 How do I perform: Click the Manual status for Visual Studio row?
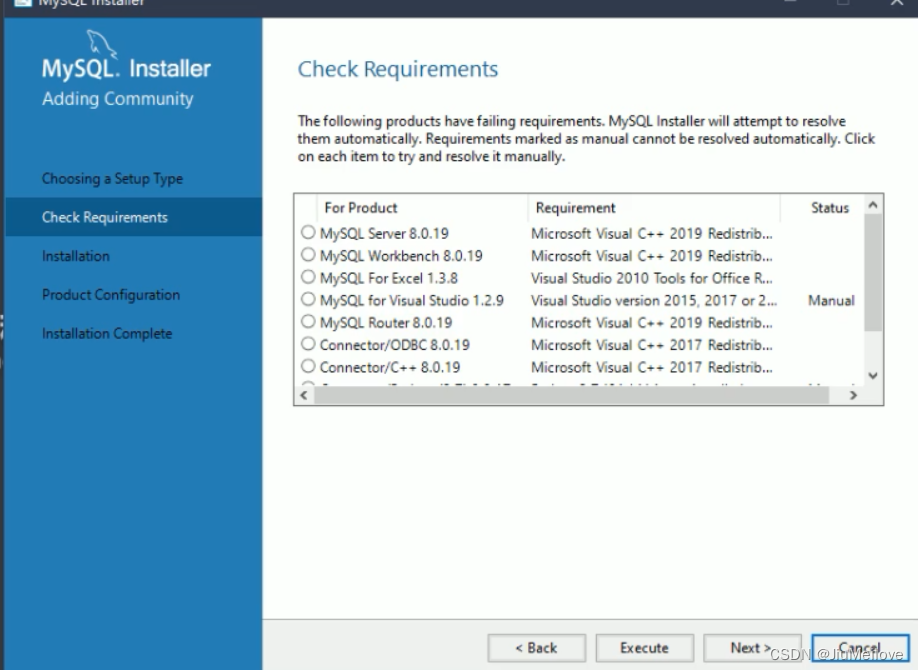click(831, 300)
